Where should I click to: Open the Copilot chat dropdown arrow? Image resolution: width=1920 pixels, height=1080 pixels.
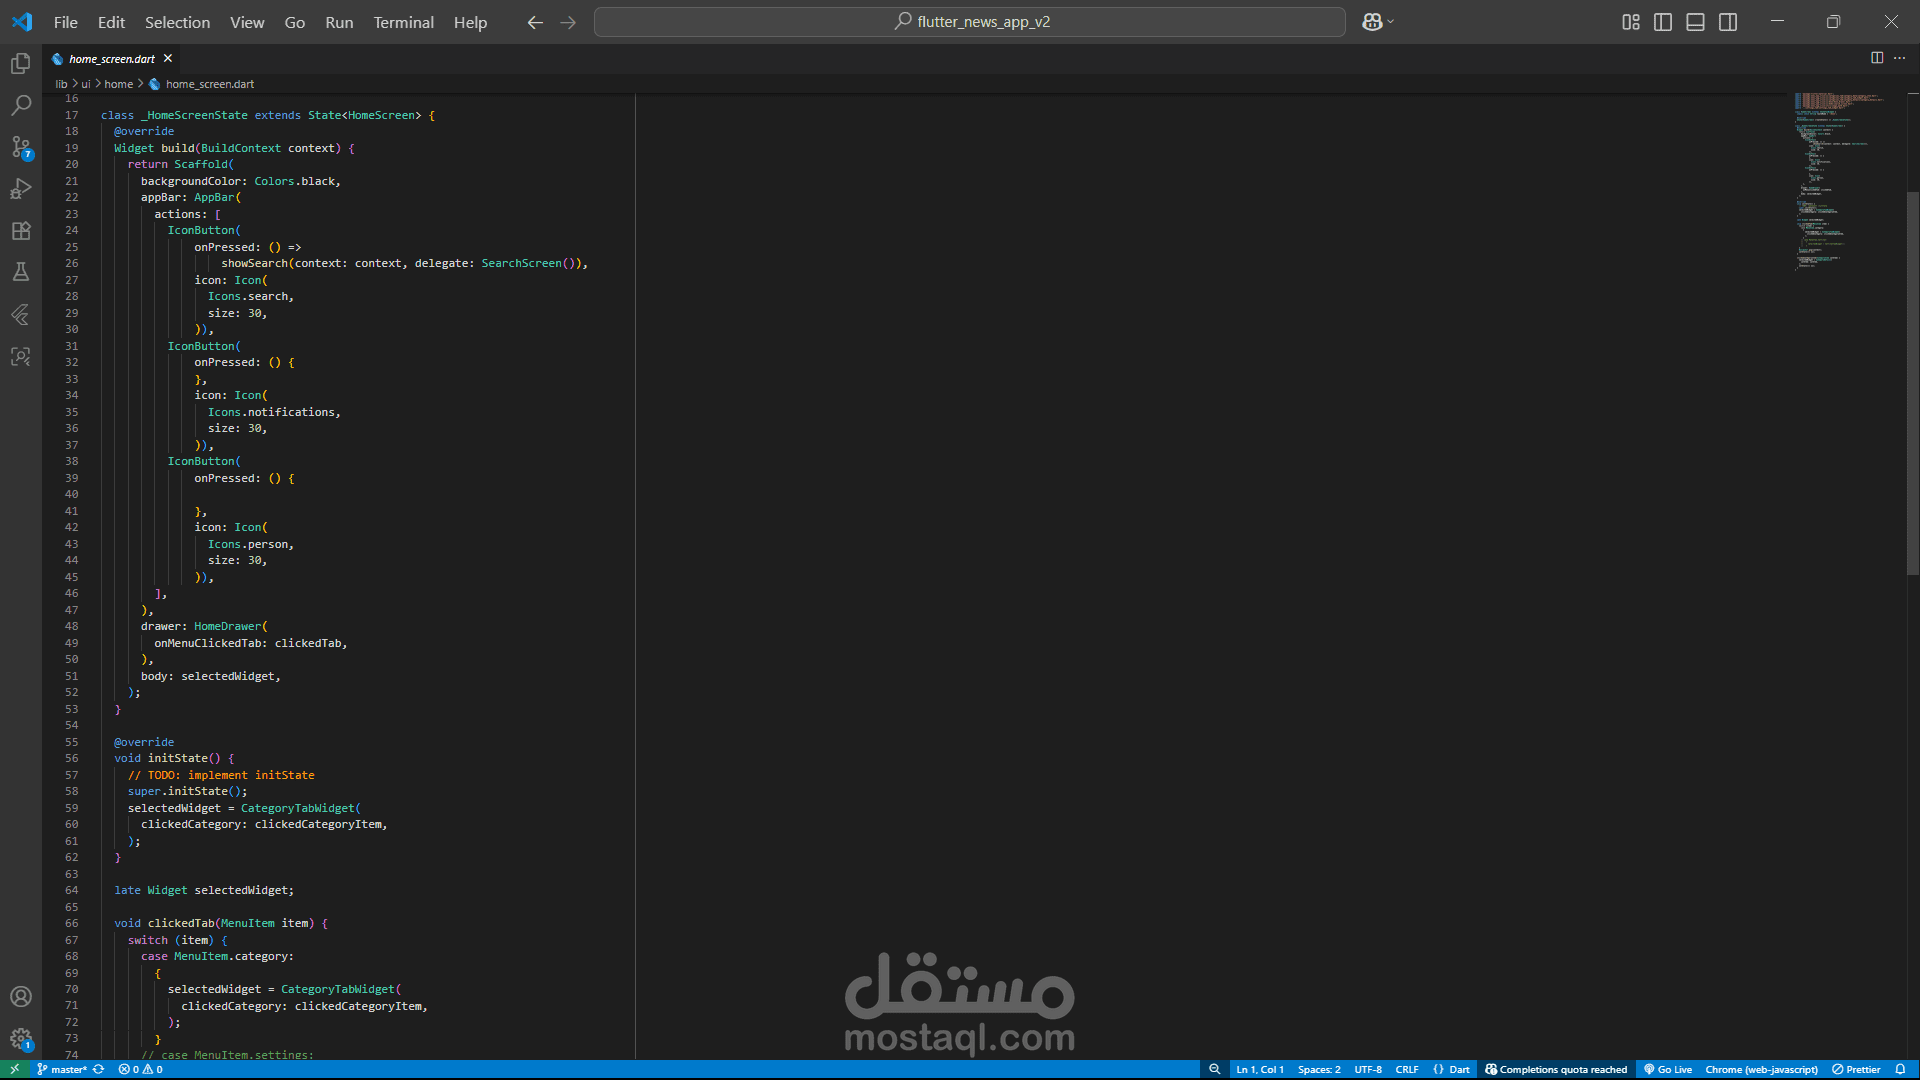pos(1390,22)
